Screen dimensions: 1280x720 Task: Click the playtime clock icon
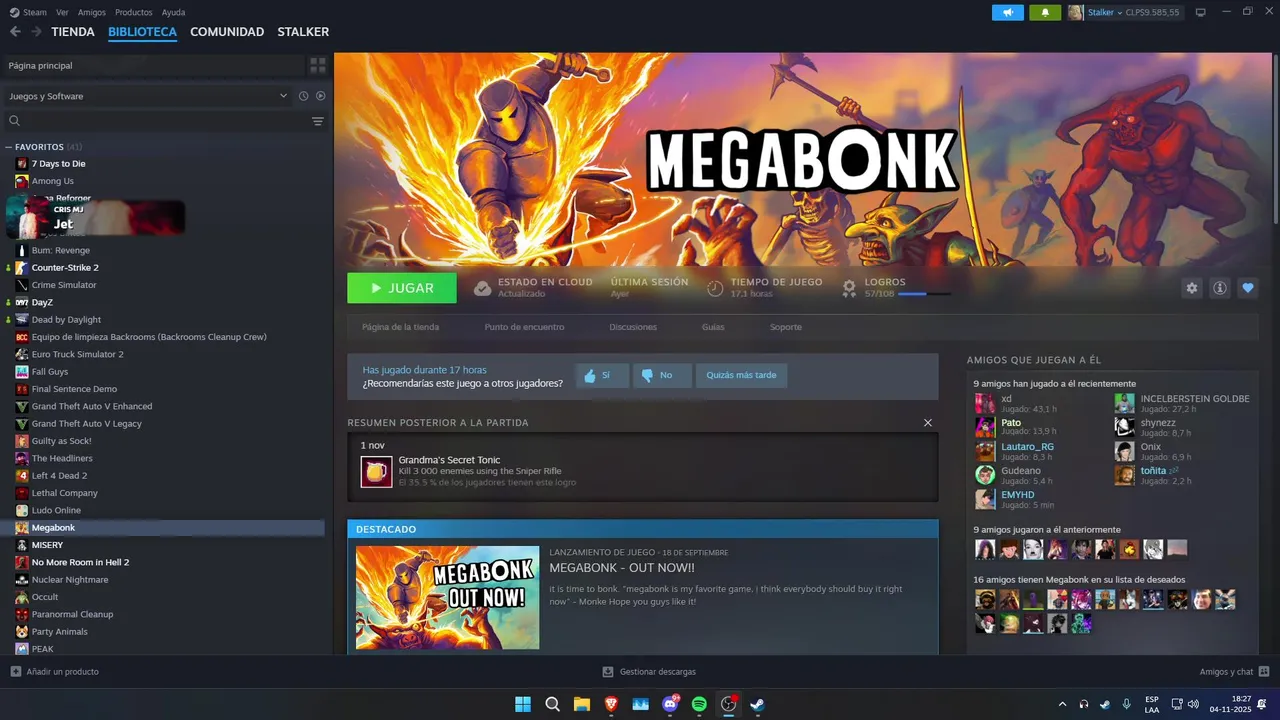[x=715, y=288]
